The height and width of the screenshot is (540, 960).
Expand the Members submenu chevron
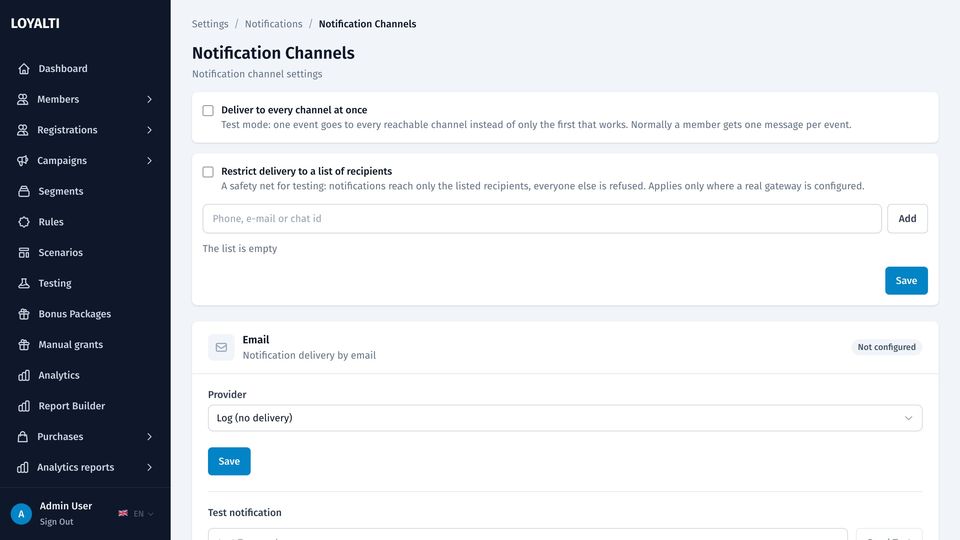coord(149,99)
